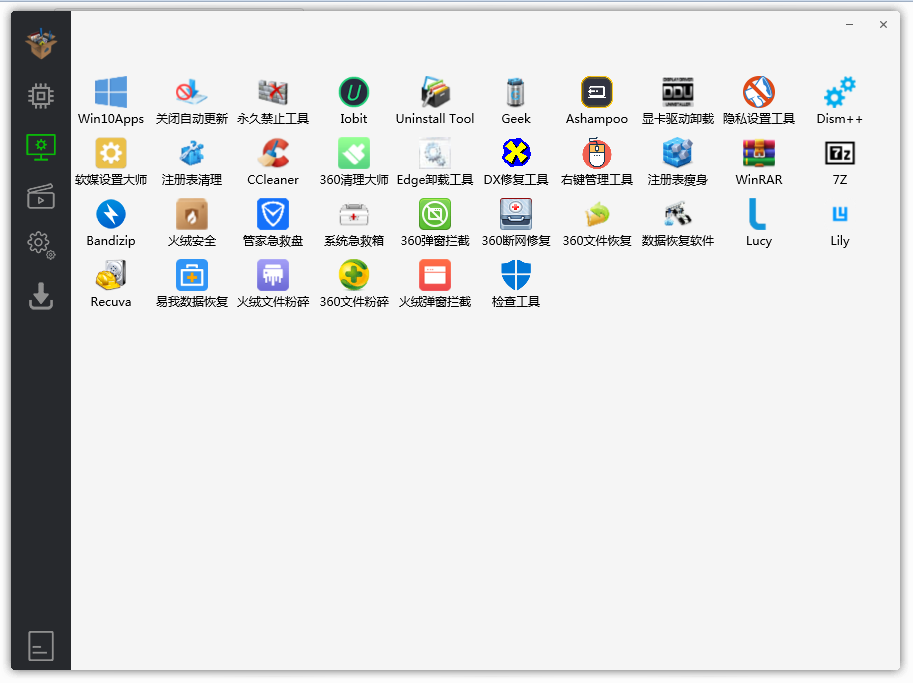Screen dimensions: 913x683
Task: Switch to the hardware chip sidebar tab
Action: click(41, 96)
